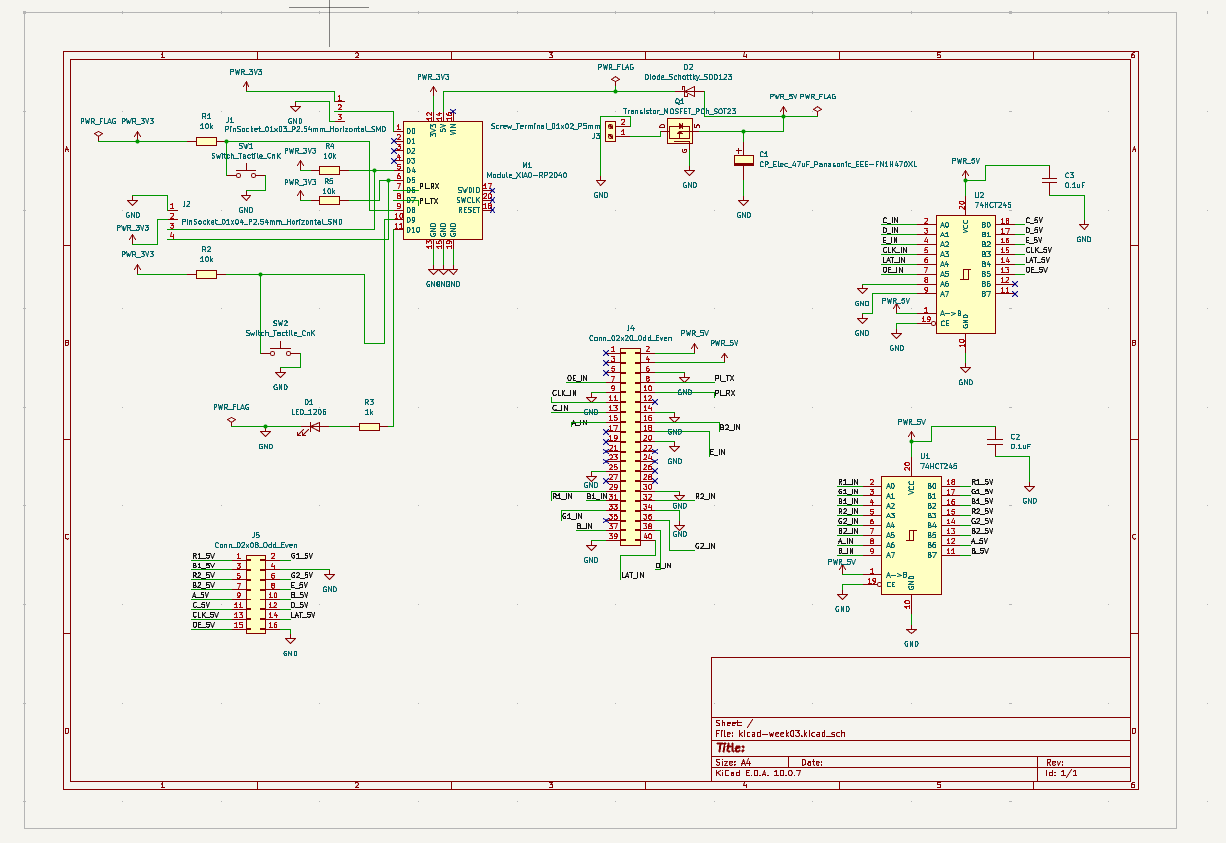Click the File: kicad-week03.kicad_sch title block entry
The height and width of the screenshot is (843, 1226).
[x=780, y=733]
